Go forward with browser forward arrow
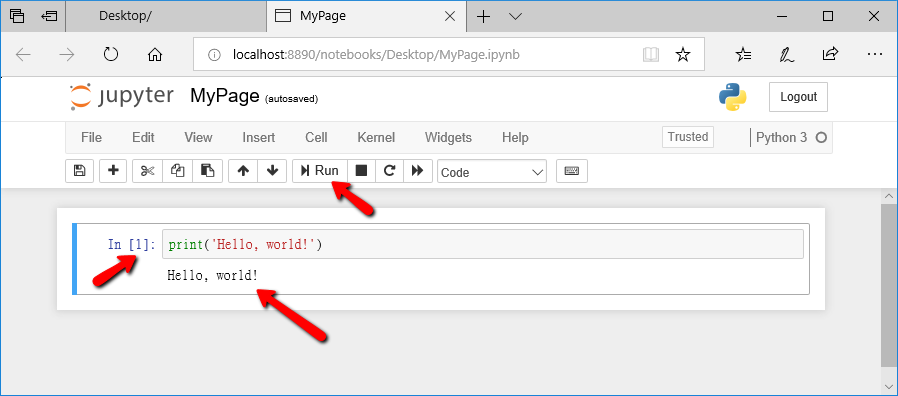Image resolution: width=898 pixels, height=396 pixels. [x=67, y=54]
